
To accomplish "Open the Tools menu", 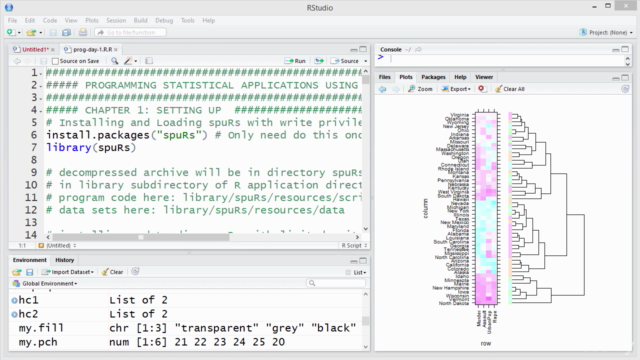I will pos(188,20).
